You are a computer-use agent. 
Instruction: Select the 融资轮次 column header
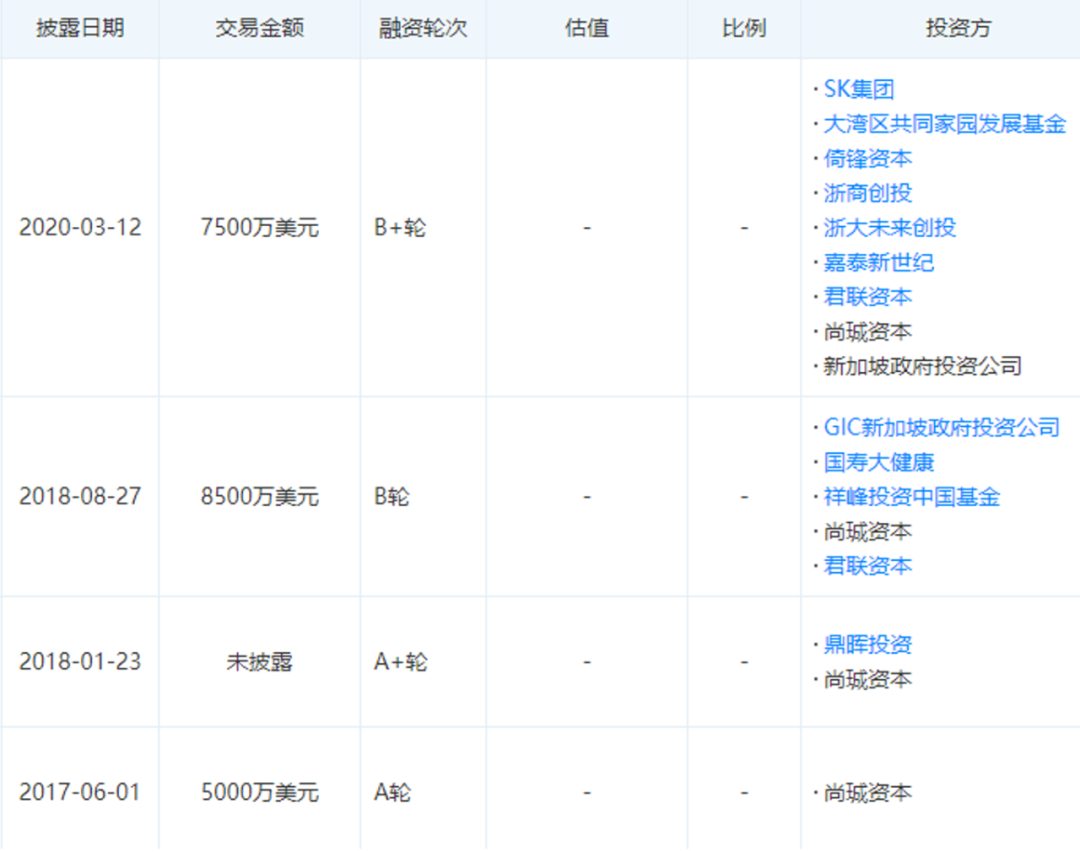[423, 28]
